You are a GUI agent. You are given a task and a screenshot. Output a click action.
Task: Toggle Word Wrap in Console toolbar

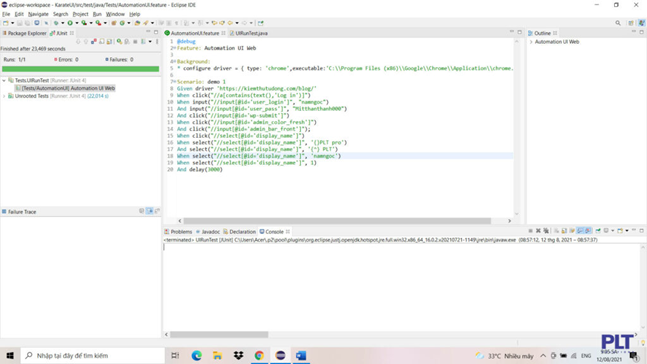[x=572, y=230]
